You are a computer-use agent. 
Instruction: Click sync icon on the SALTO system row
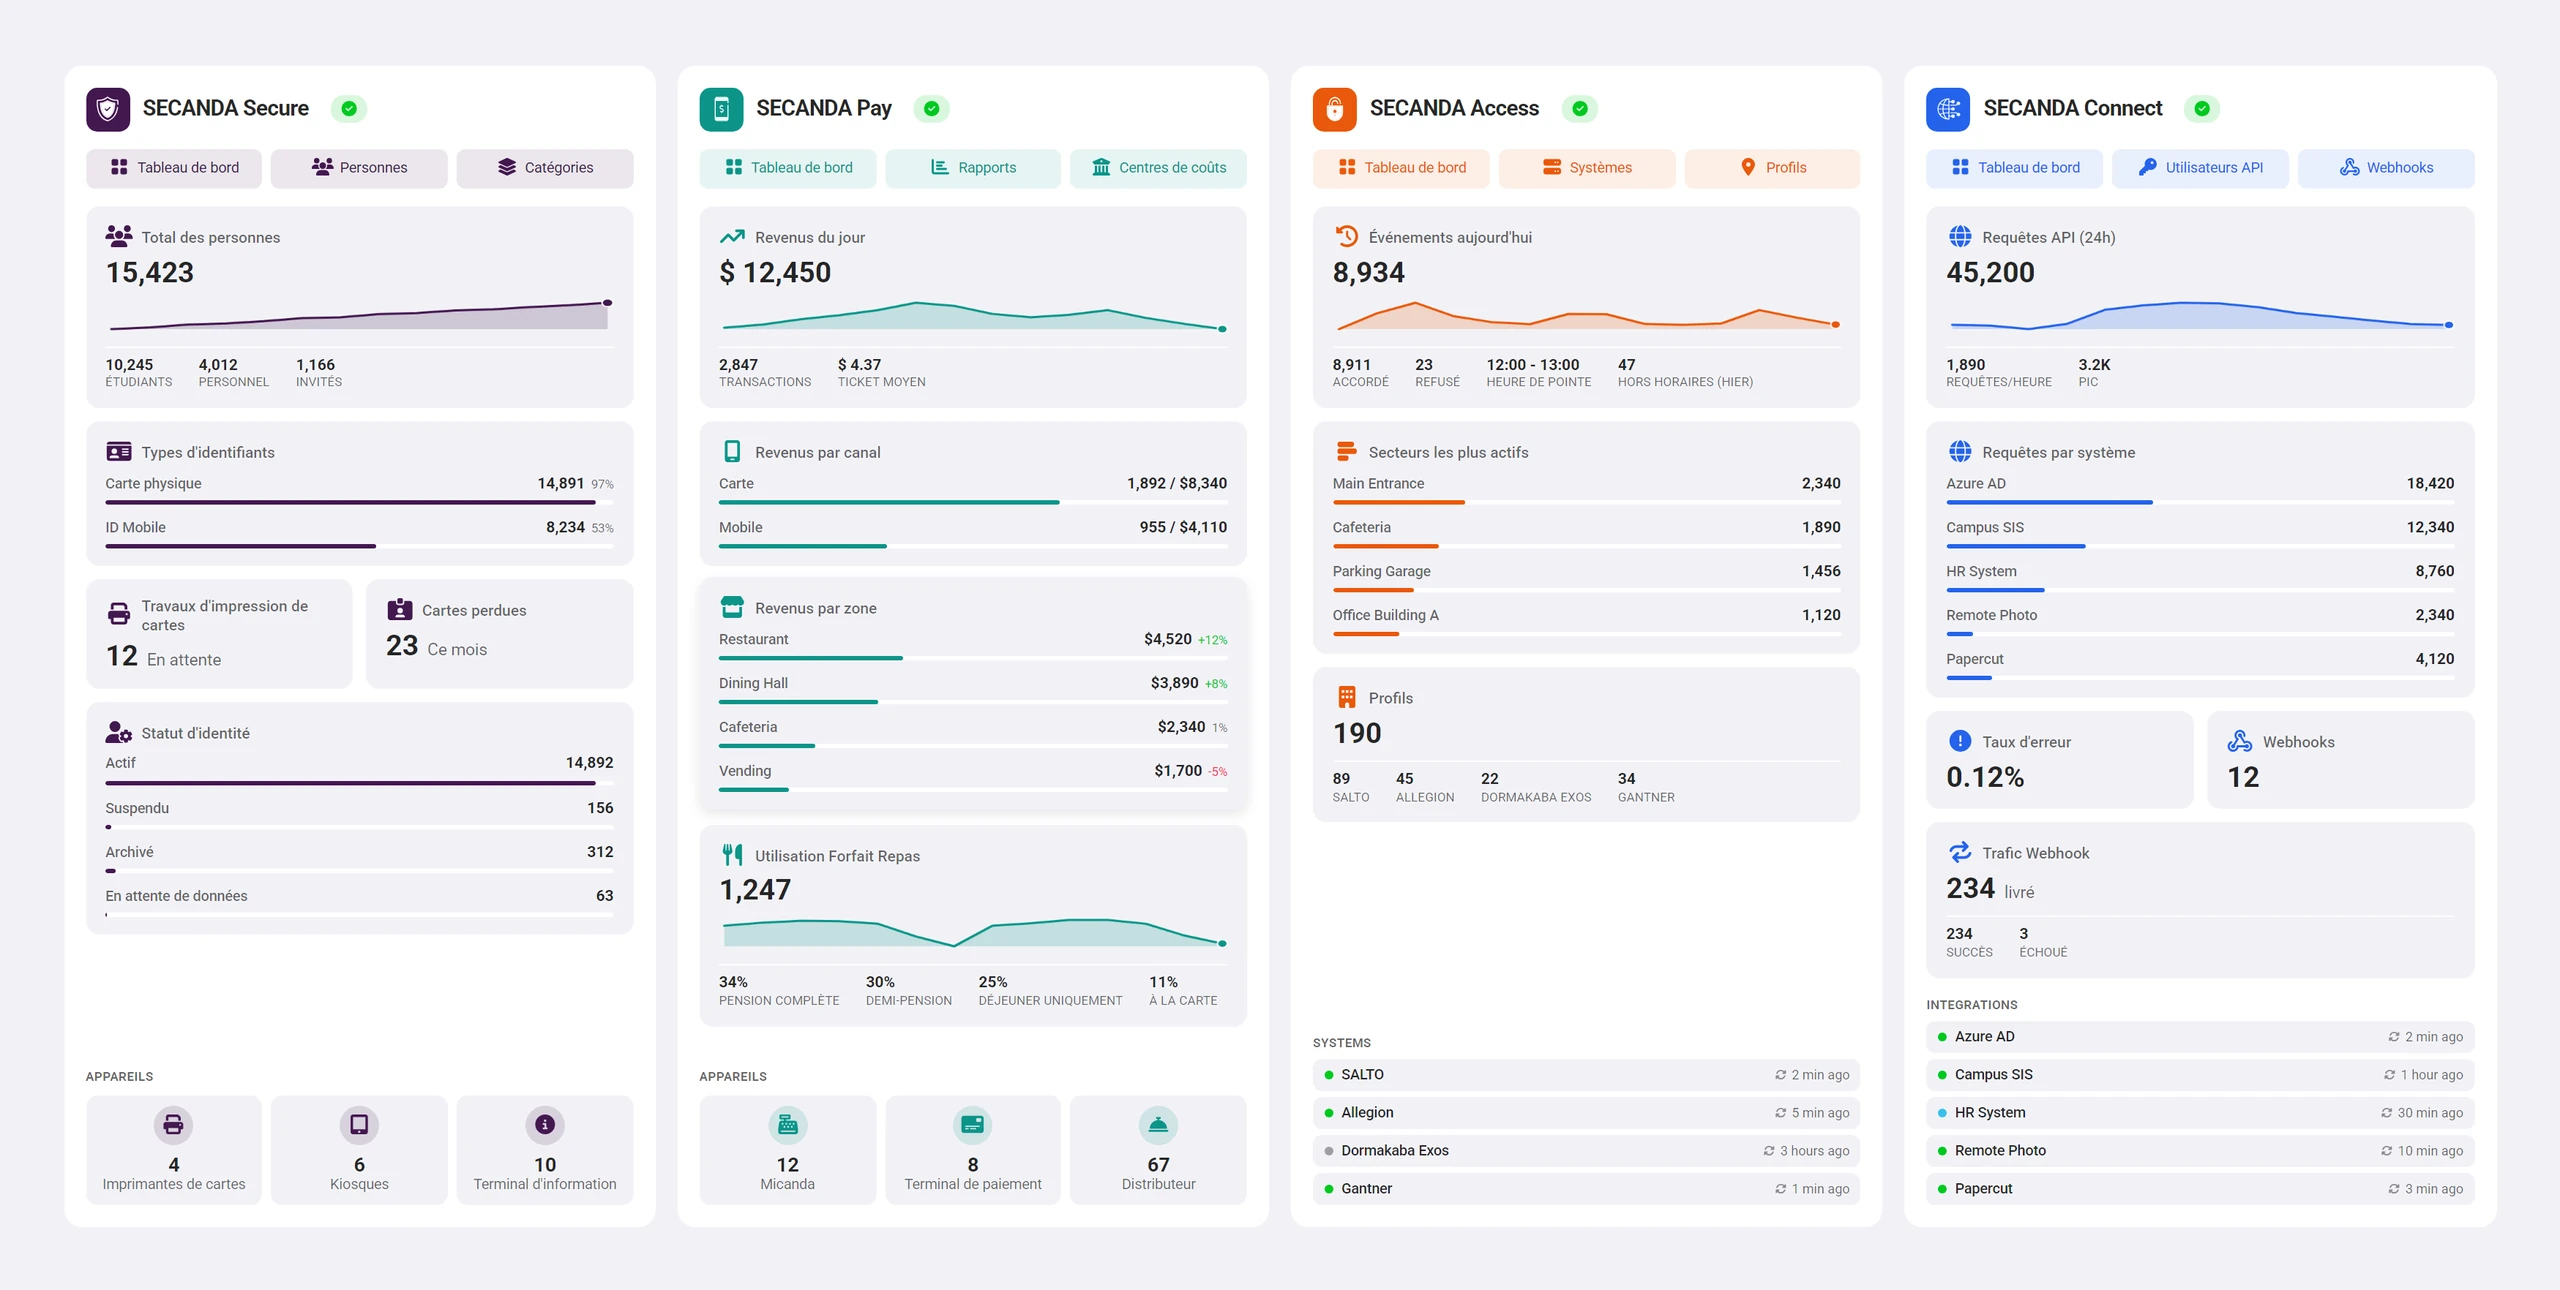1781,1075
